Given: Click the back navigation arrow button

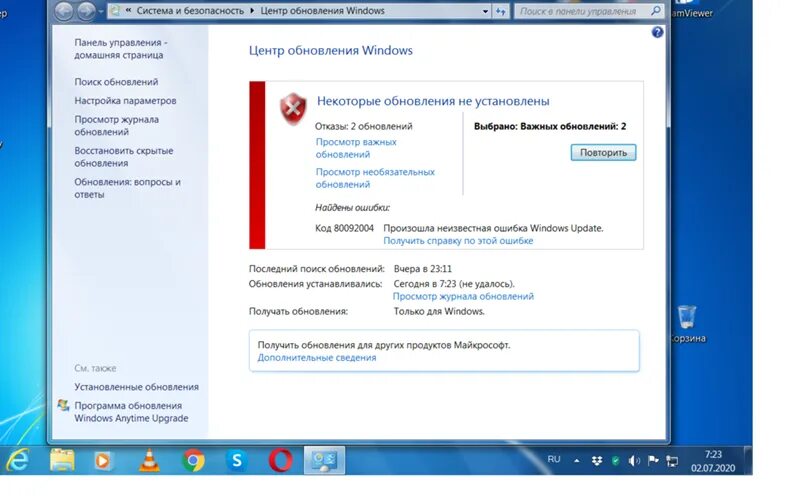Looking at the screenshot, I should (x=64, y=11).
